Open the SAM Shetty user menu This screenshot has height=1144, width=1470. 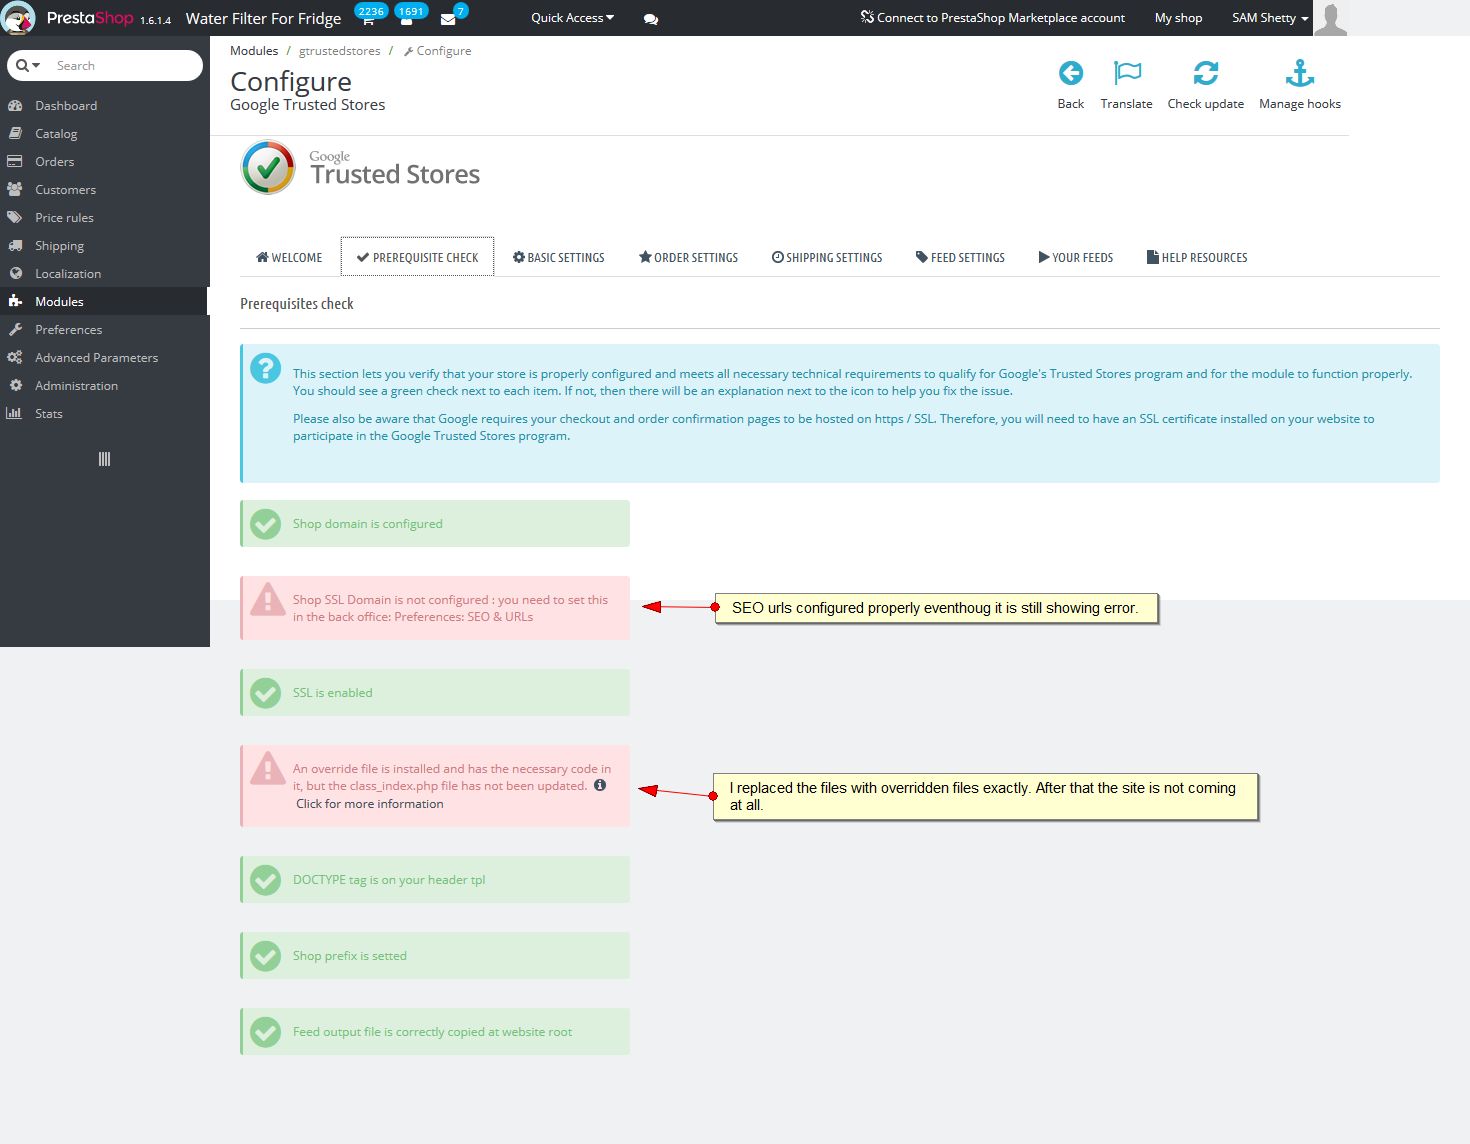[1269, 18]
